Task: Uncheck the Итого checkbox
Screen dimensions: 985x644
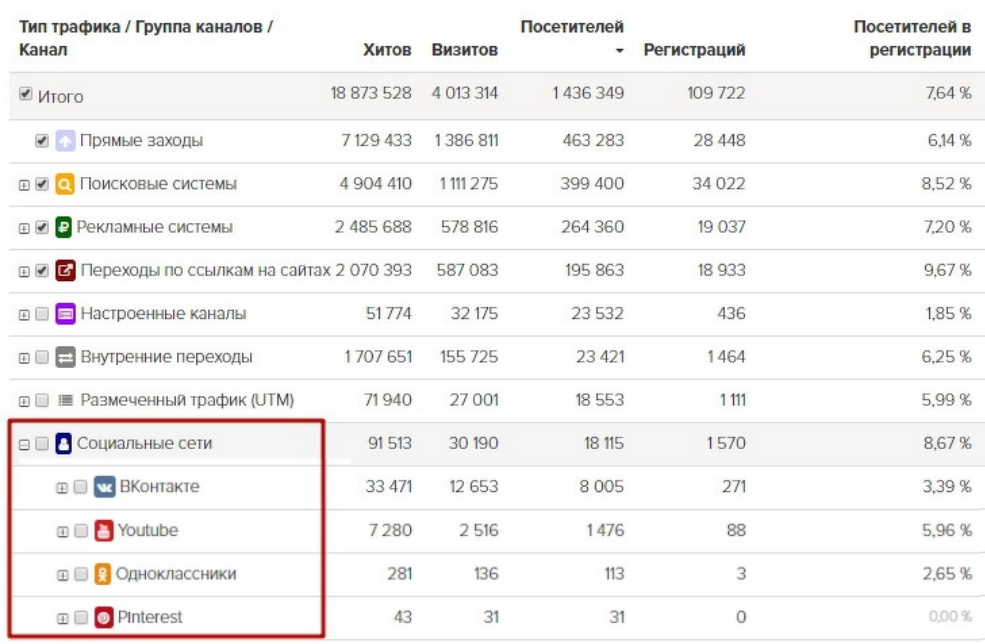Action: click(x=26, y=97)
